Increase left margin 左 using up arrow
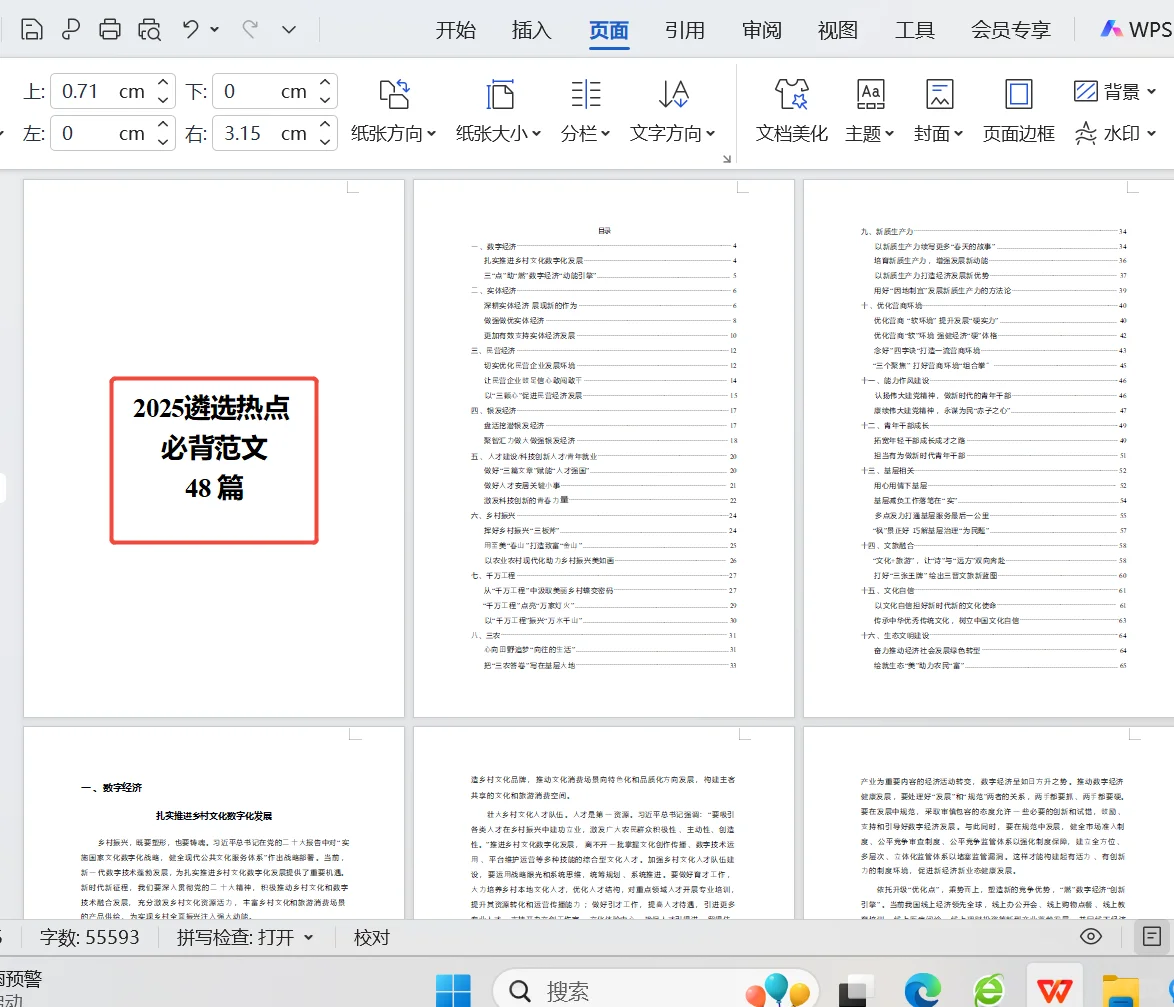The height and width of the screenshot is (1007, 1174). pyautogui.click(x=163, y=124)
